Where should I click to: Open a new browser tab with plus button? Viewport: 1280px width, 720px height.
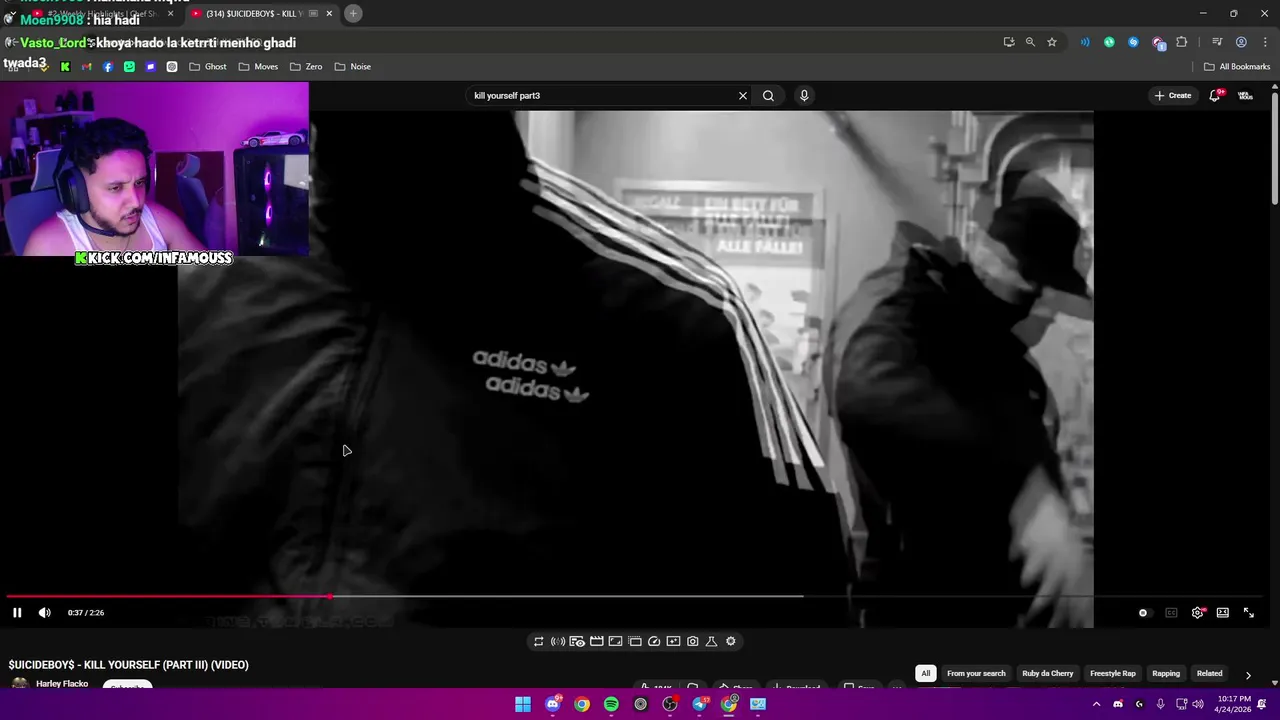pyautogui.click(x=353, y=13)
